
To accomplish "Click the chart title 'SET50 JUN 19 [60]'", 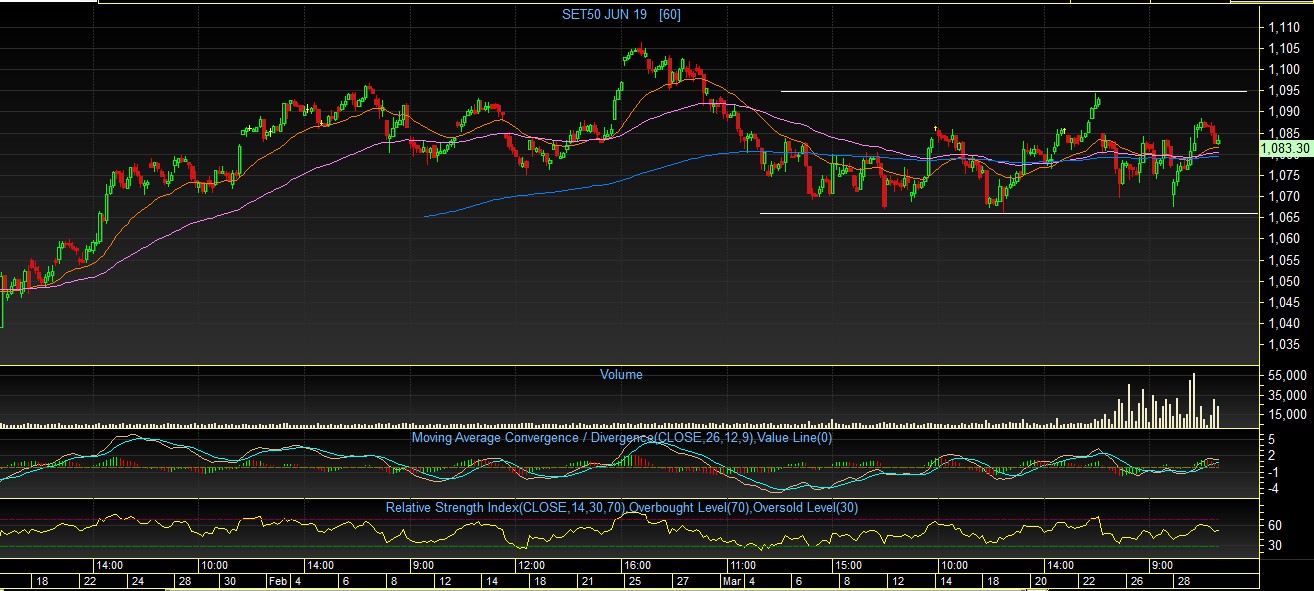I will [621, 14].
